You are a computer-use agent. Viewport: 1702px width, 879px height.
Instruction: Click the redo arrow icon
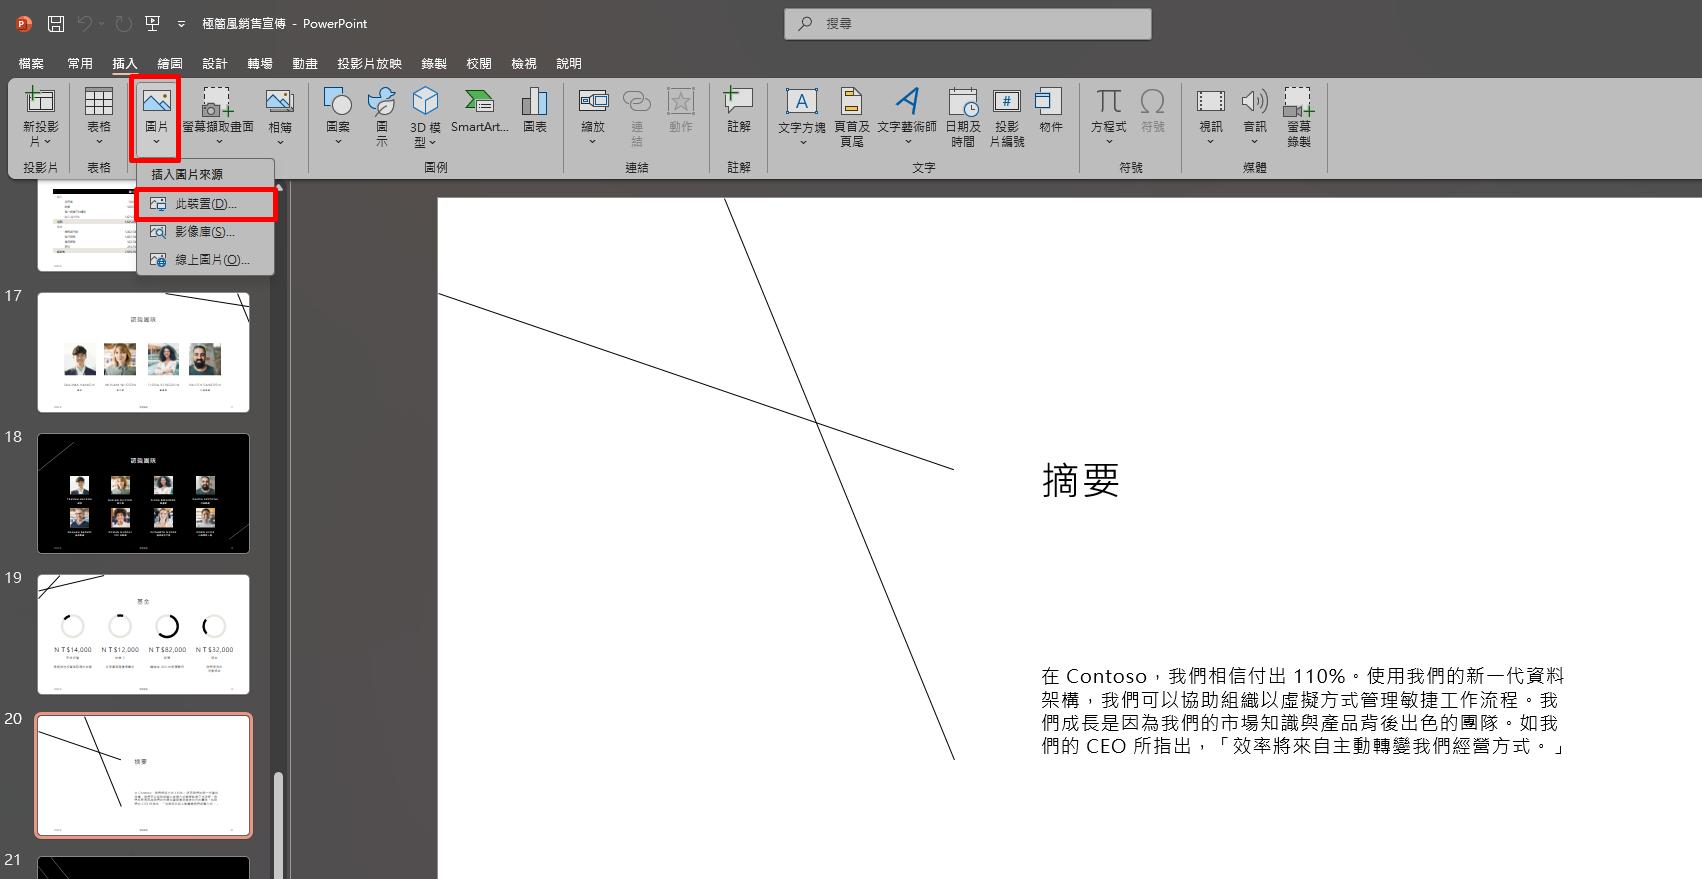tap(123, 23)
